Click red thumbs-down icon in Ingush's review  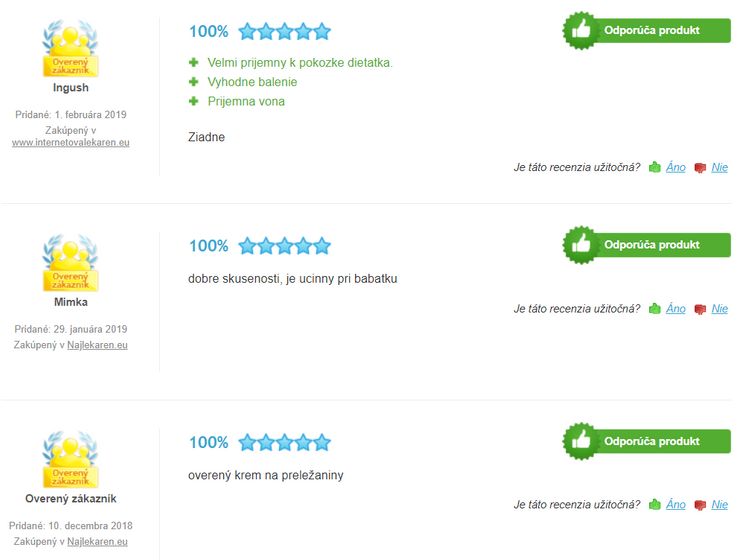[x=700, y=168]
